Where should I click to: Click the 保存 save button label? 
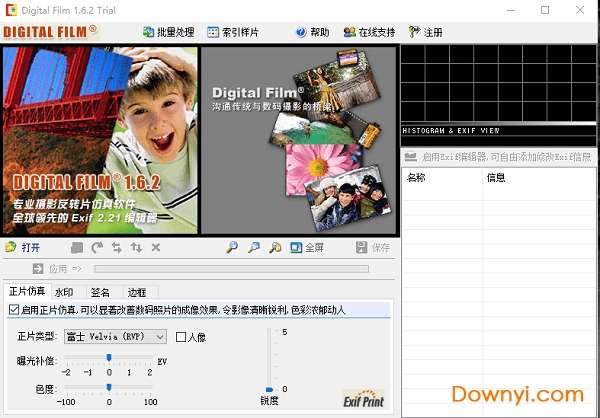point(380,248)
